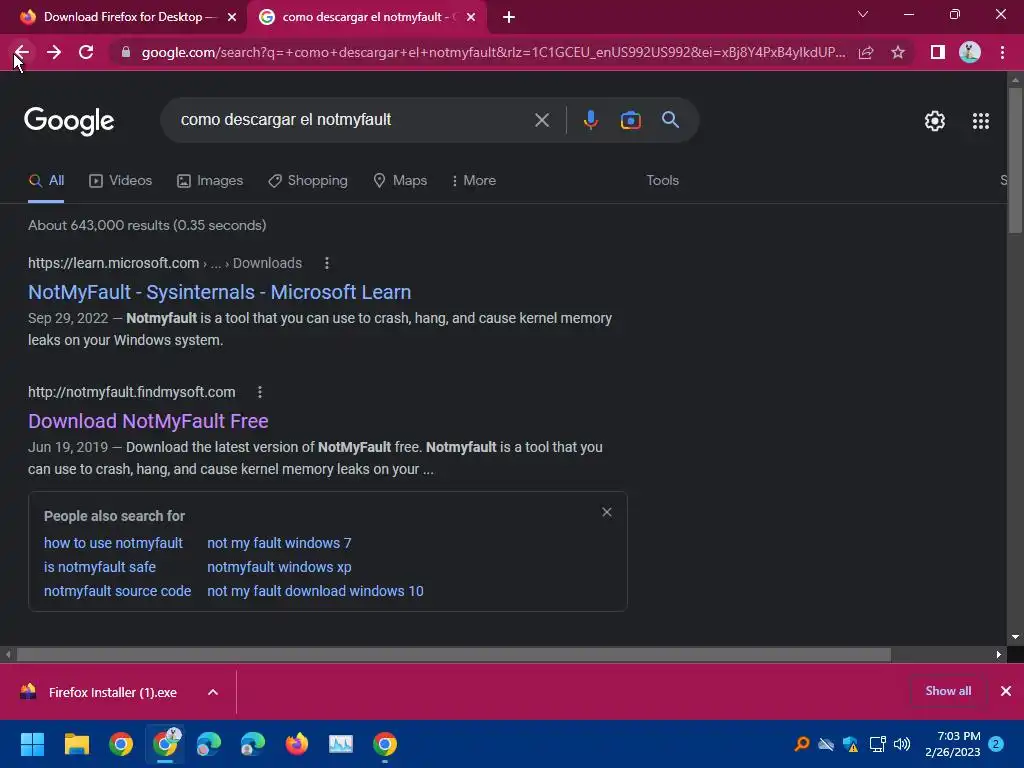Open the volume control in system tray
This screenshot has width=1024, height=768.
click(902, 744)
